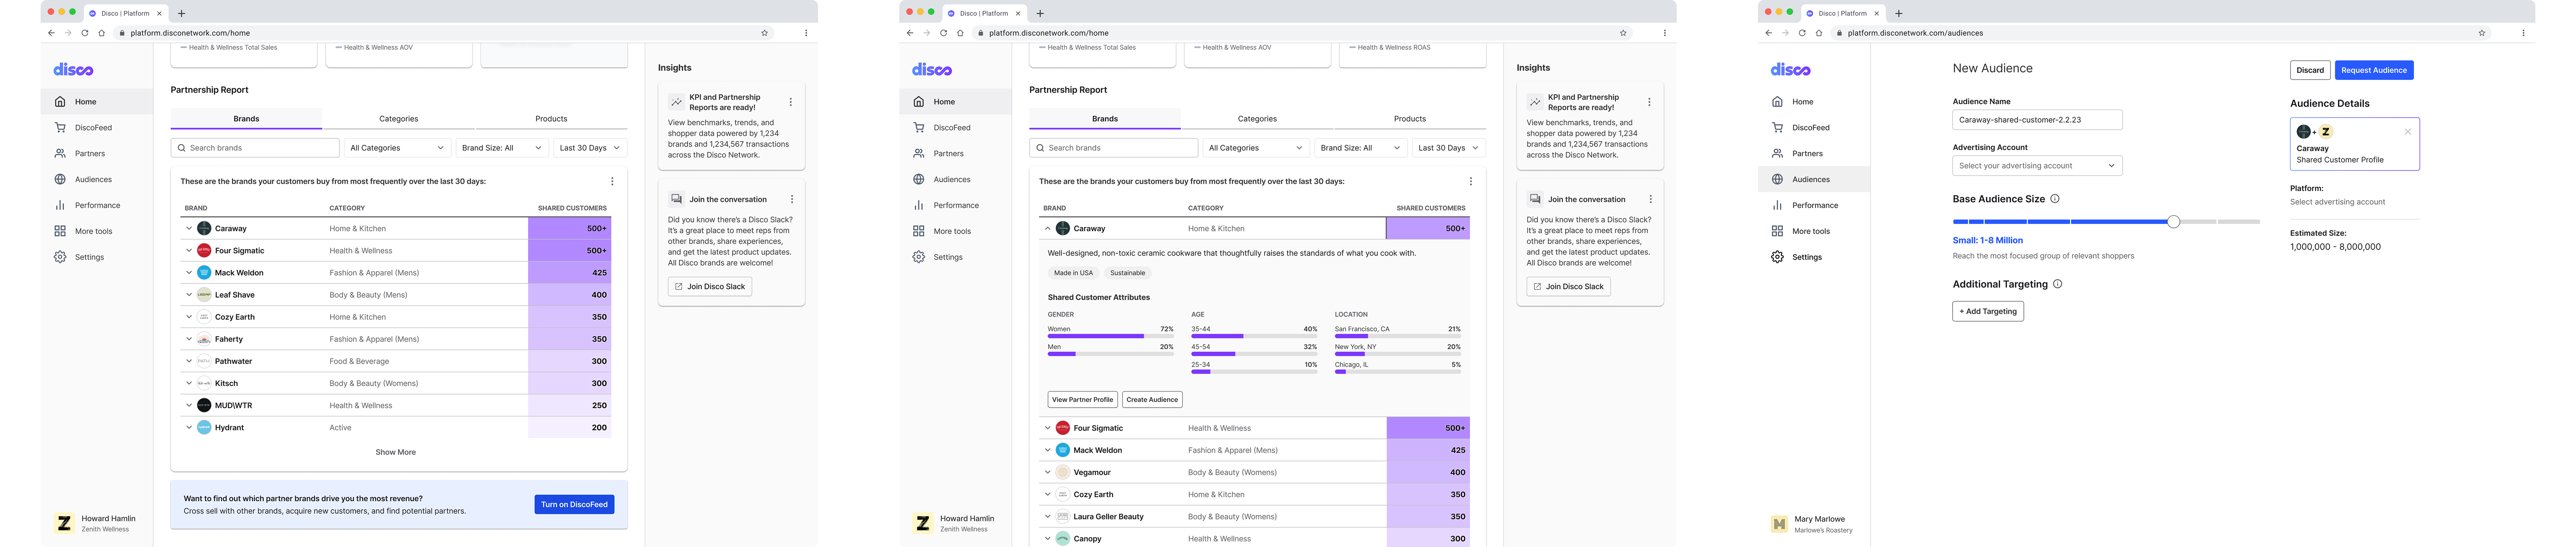
Task: Expand the Leaf Shave brand row
Action: tap(189, 295)
